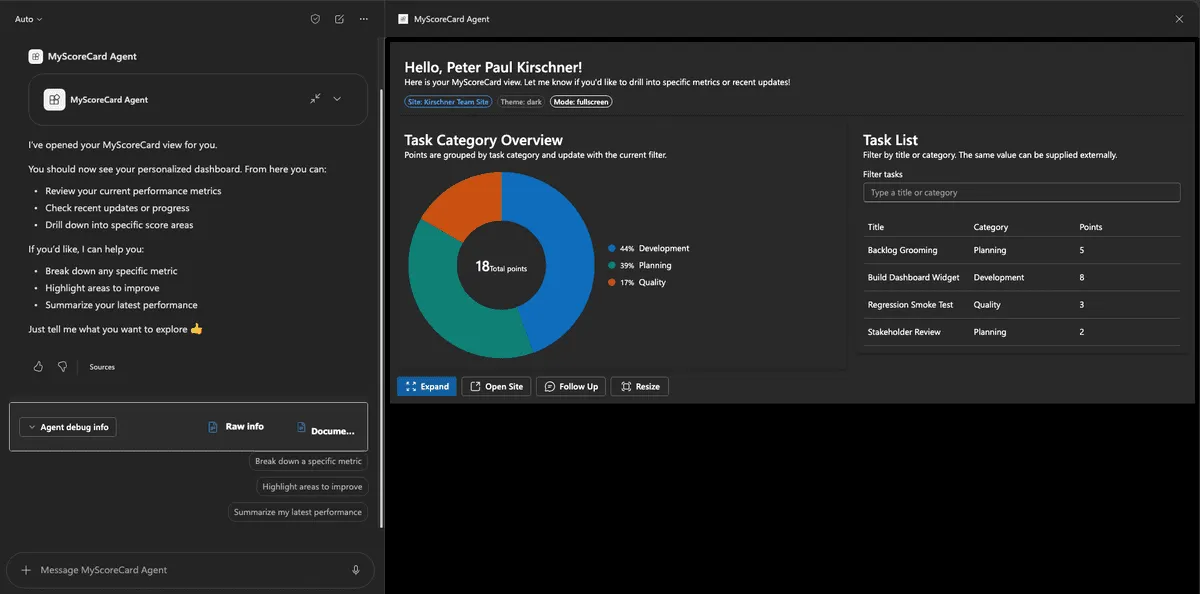Viewport: 1200px width, 594px height.
Task: Choose suggestion Summarize my latest performance
Action: tap(298, 512)
